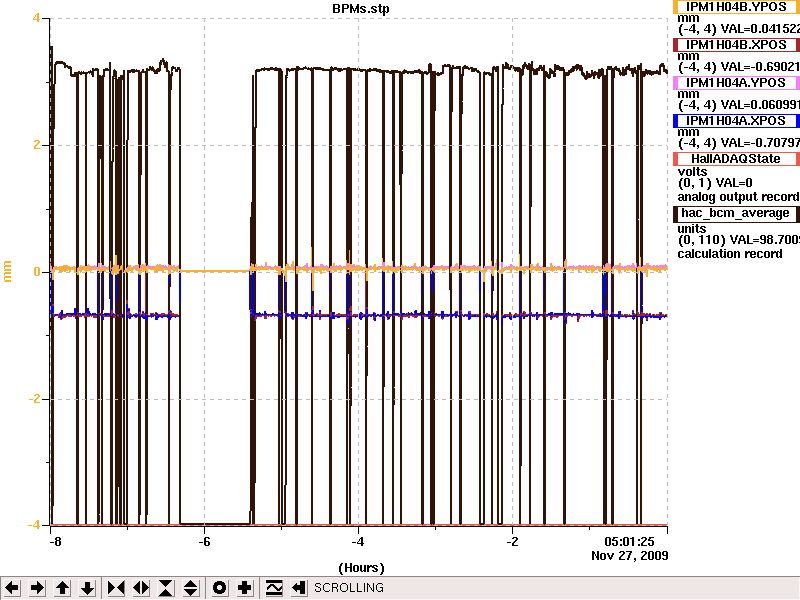
Task: Select the IPM1H04B.YPOS curve legend
Action: (x=736, y=7)
